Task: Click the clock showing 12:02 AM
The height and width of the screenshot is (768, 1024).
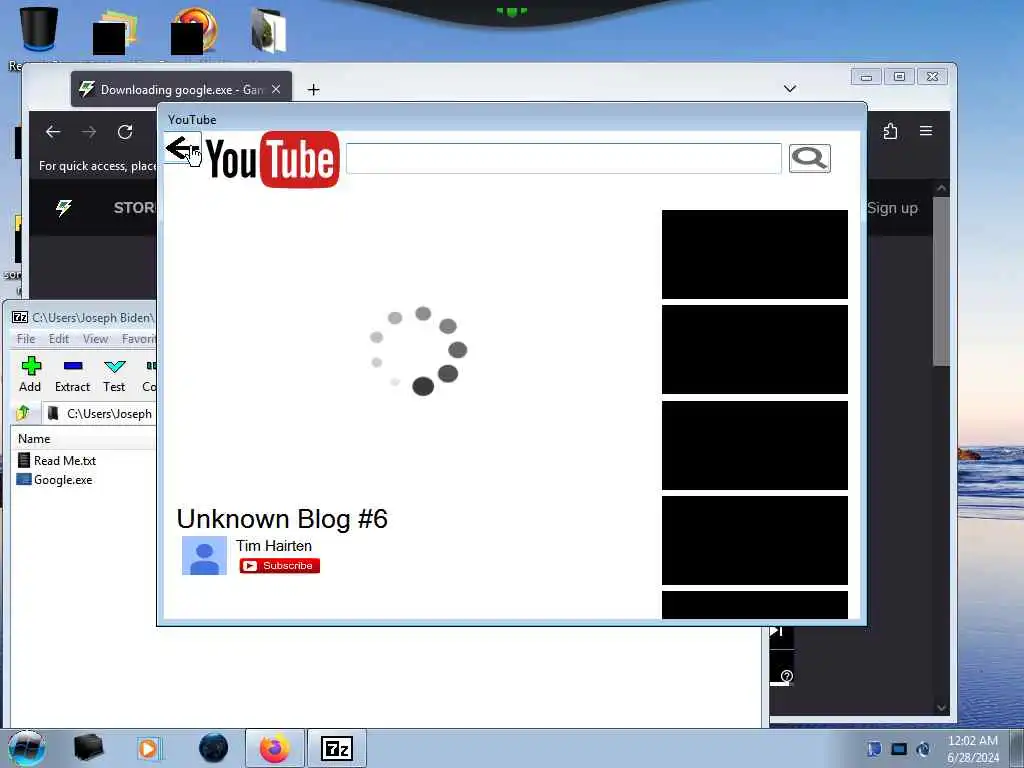Action: (x=973, y=741)
